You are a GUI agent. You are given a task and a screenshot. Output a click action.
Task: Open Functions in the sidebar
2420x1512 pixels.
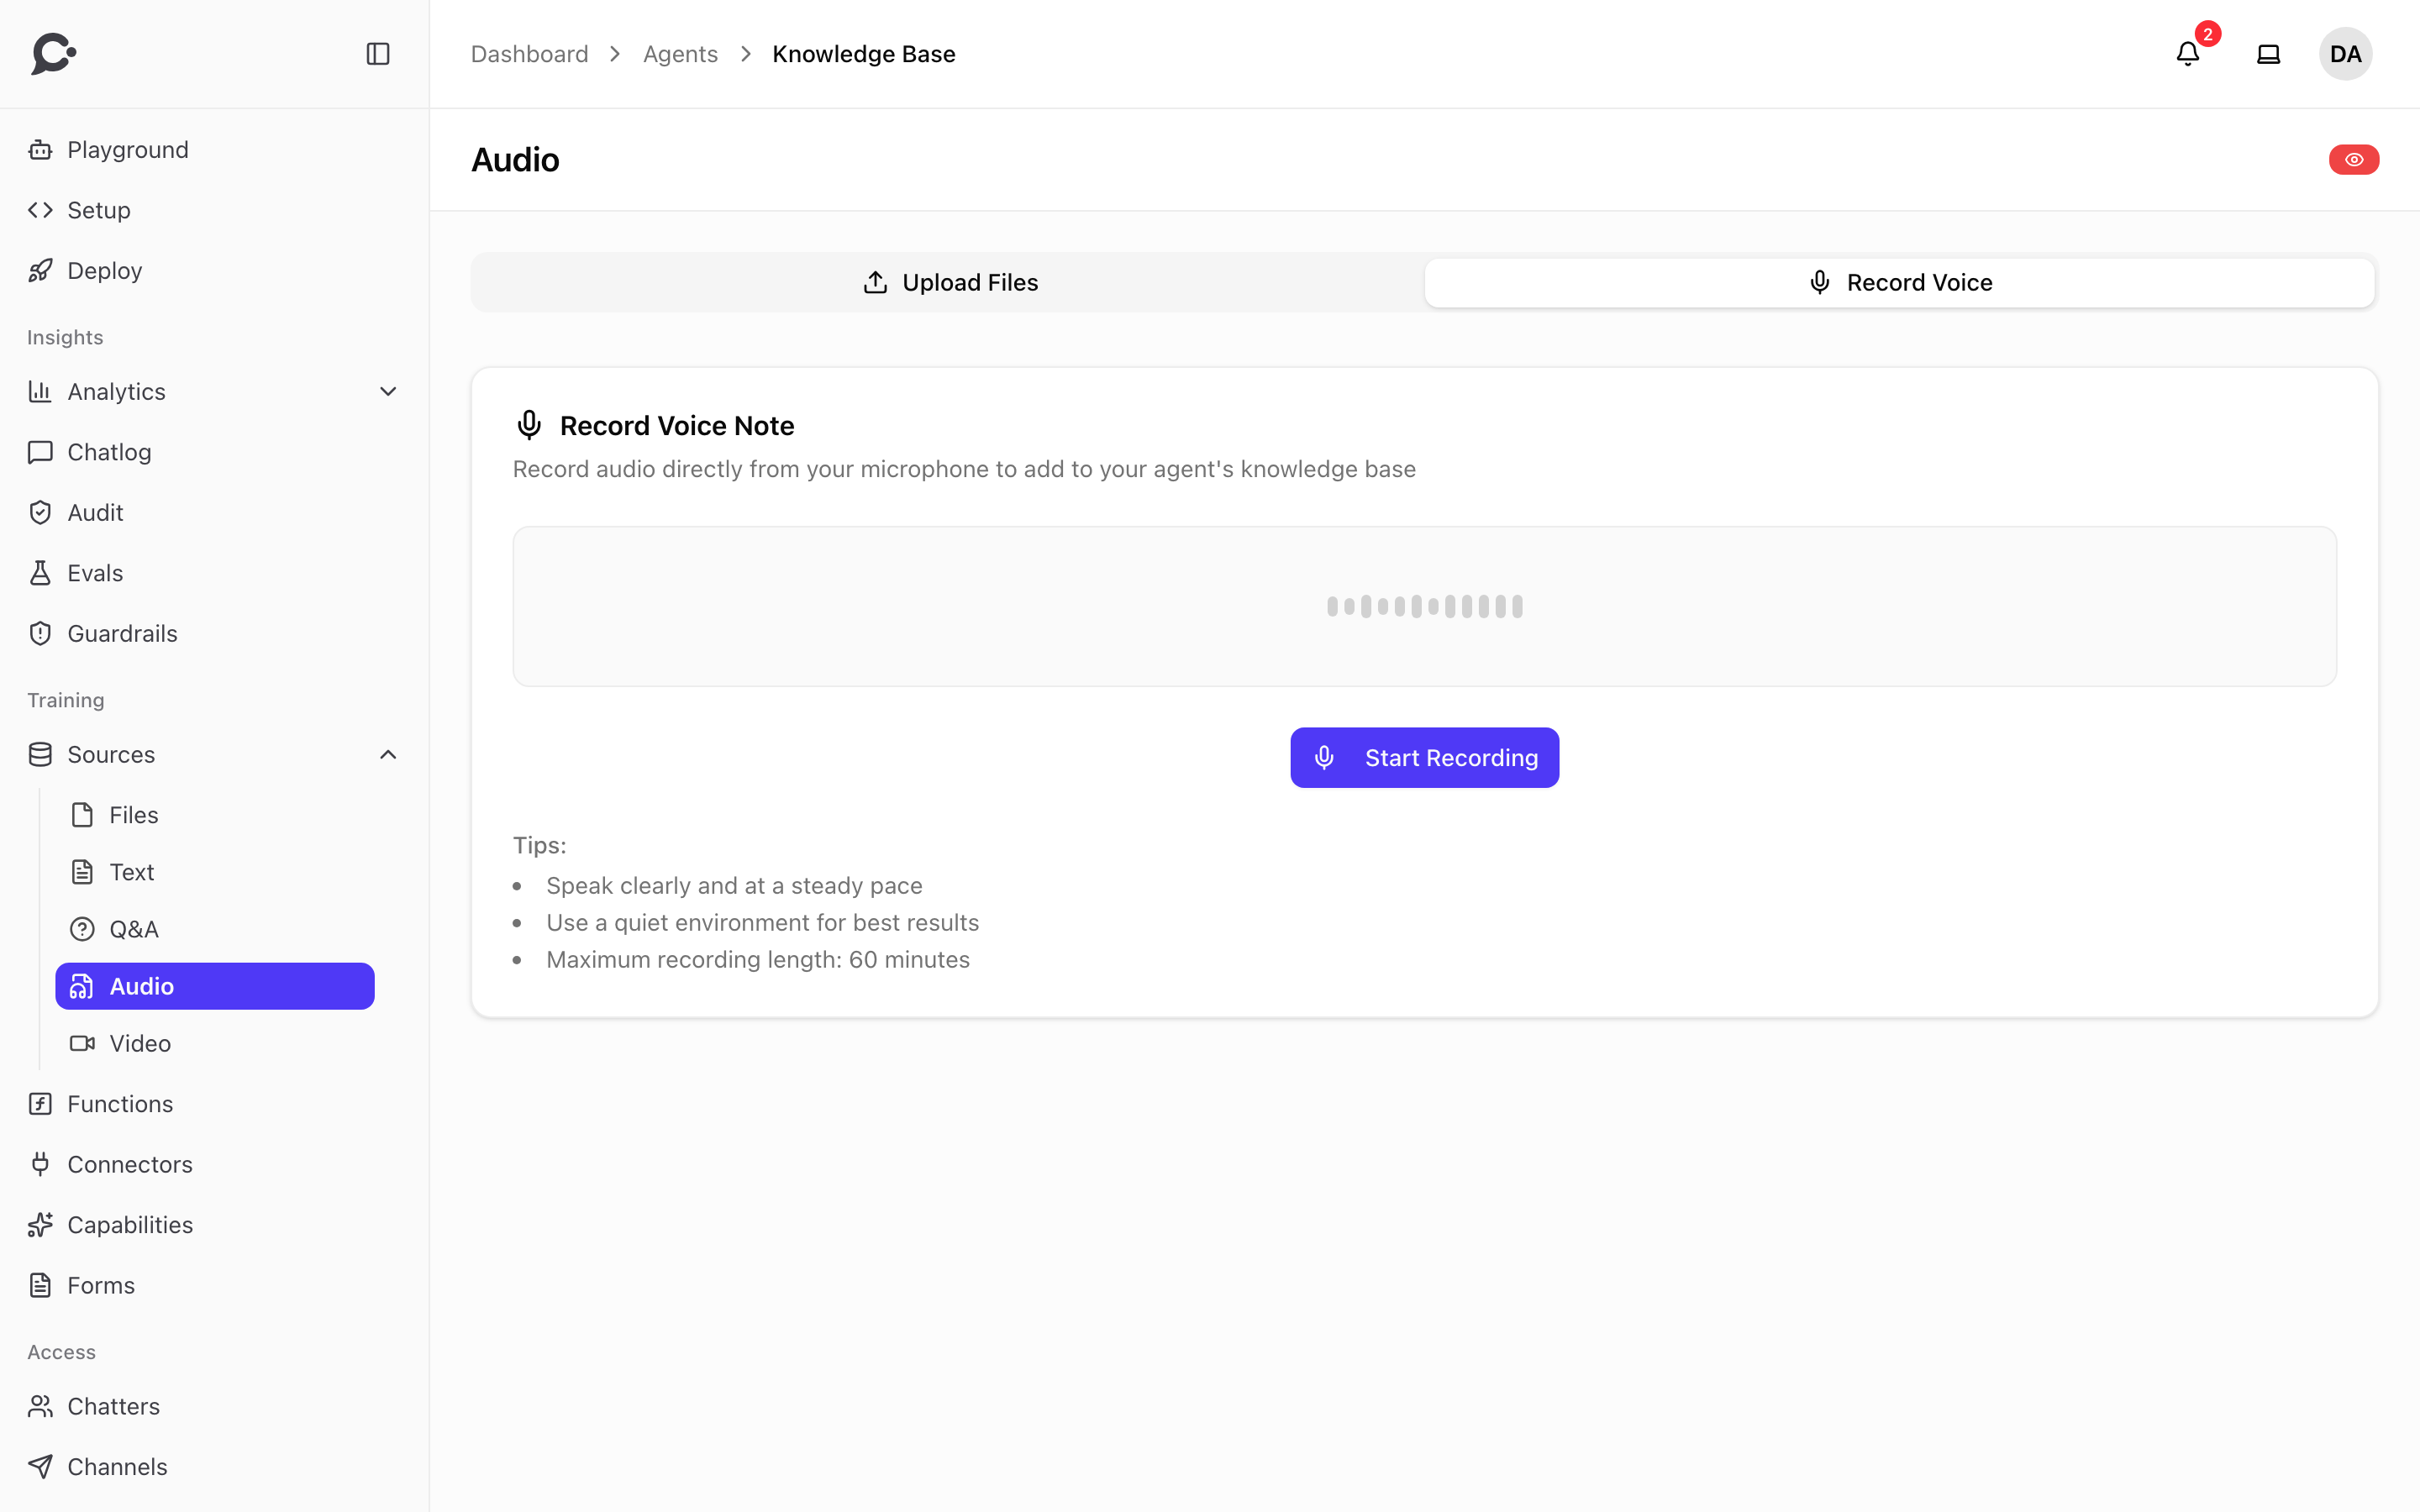click(214, 1104)
